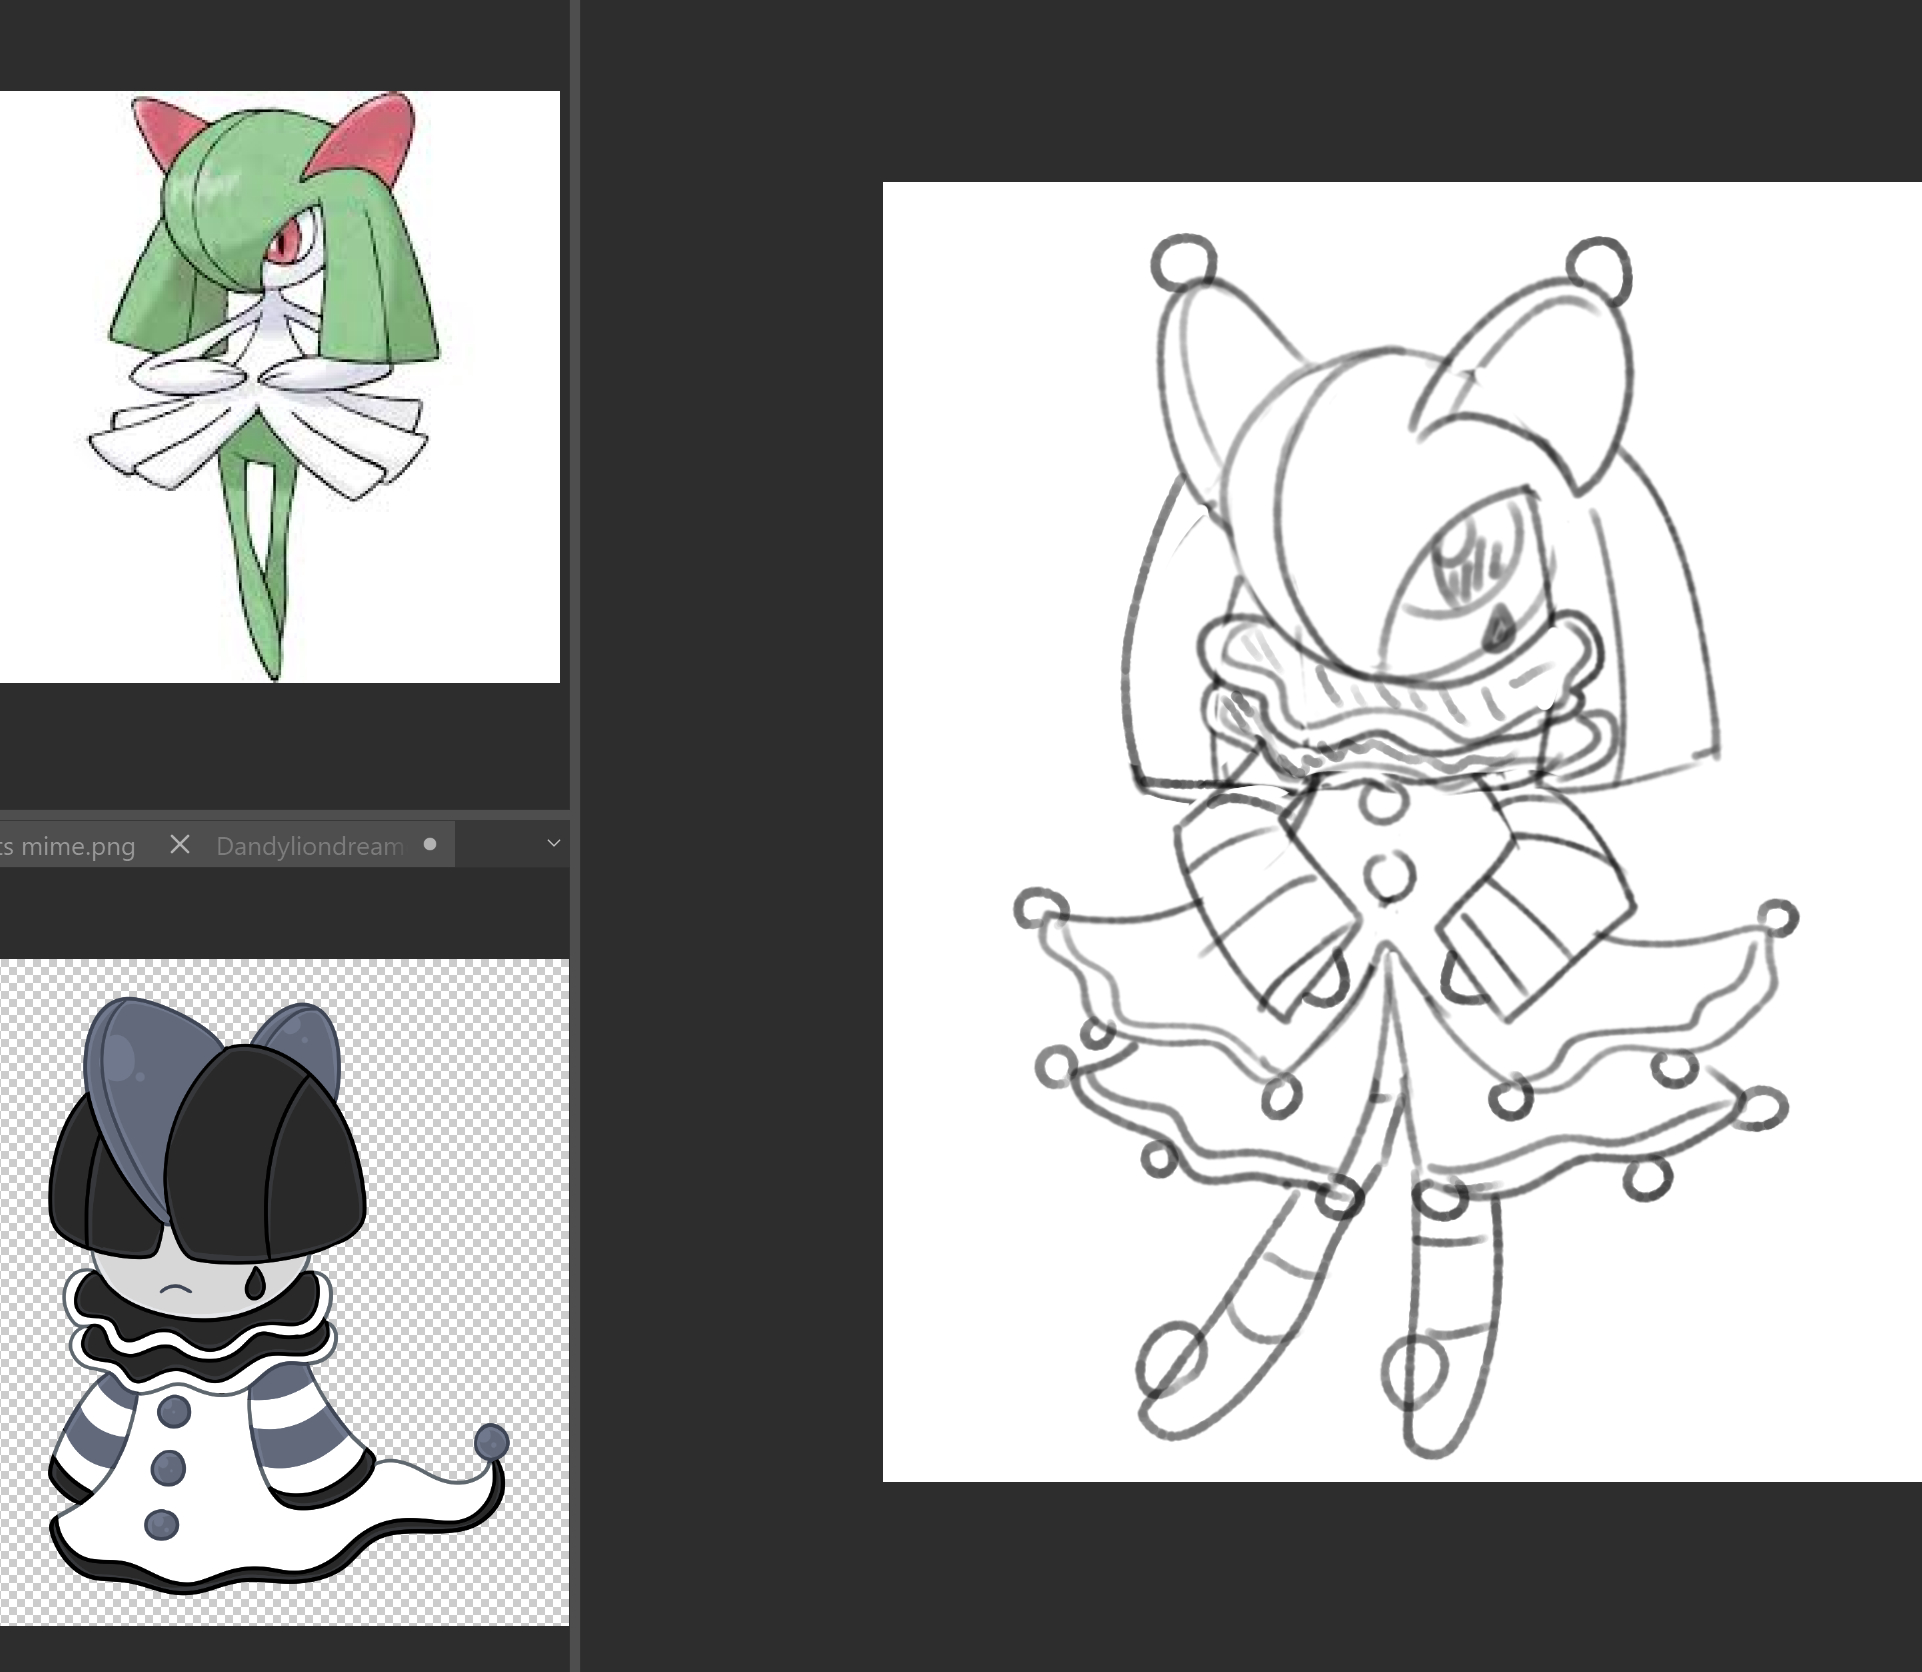Click the mime character reference image
Viewport: 1922px width, 1672px height.
click(x=284, y=1292)
